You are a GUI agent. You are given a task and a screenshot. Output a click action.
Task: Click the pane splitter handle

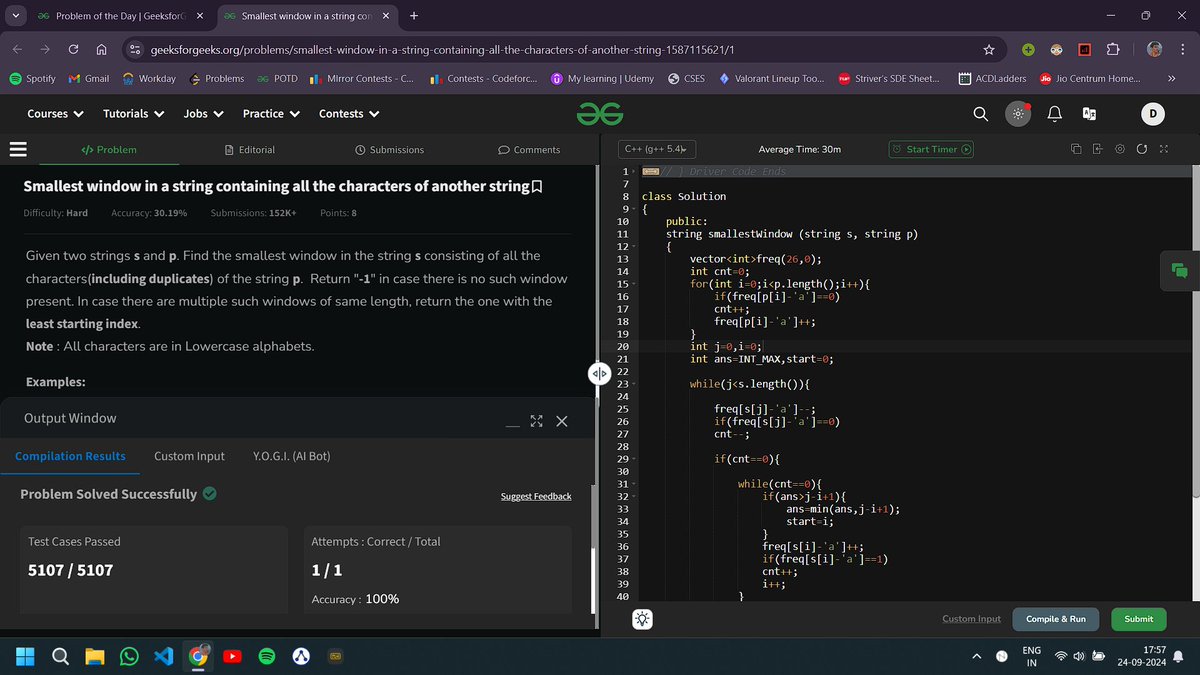599,374
